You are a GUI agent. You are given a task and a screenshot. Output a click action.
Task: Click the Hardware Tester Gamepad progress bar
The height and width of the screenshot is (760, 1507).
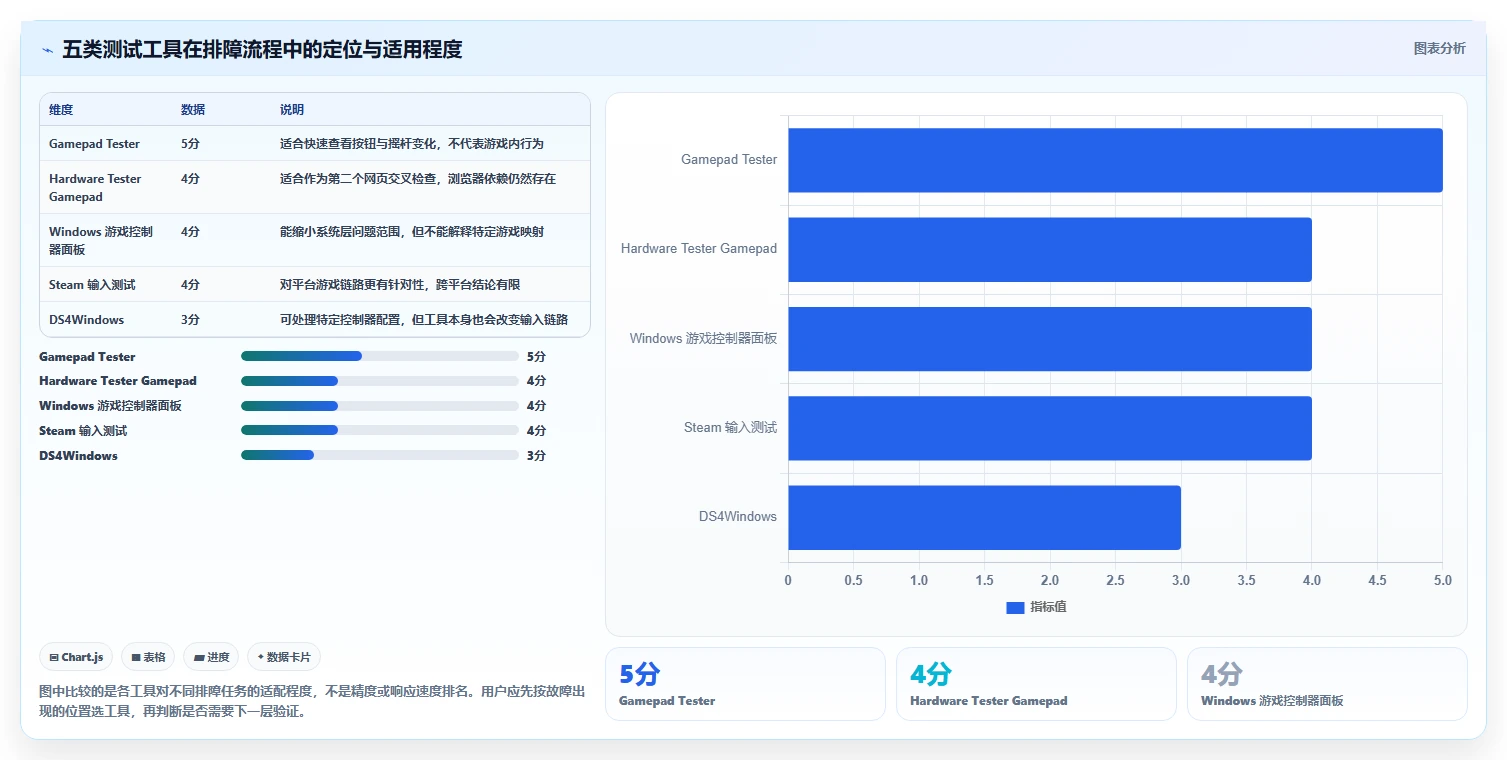380,381
